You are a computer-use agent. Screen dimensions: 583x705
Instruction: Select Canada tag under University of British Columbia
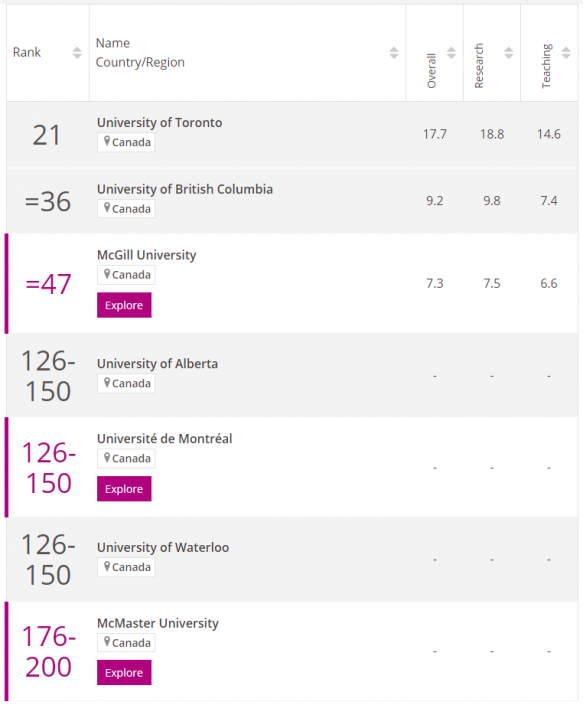[126, 209]
